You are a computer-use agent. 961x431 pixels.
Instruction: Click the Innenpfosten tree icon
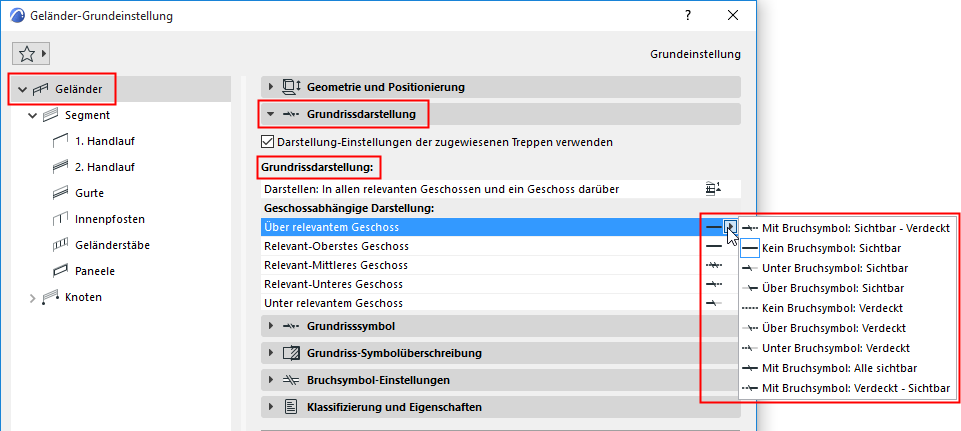(x=58, y=219)
